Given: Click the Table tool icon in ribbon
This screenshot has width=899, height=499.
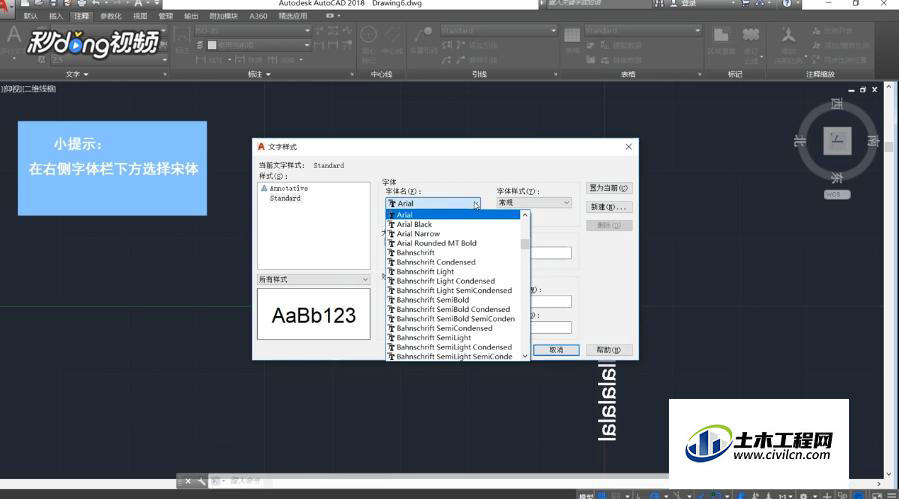Looking at the screenshot, I should tap(572, 36).
